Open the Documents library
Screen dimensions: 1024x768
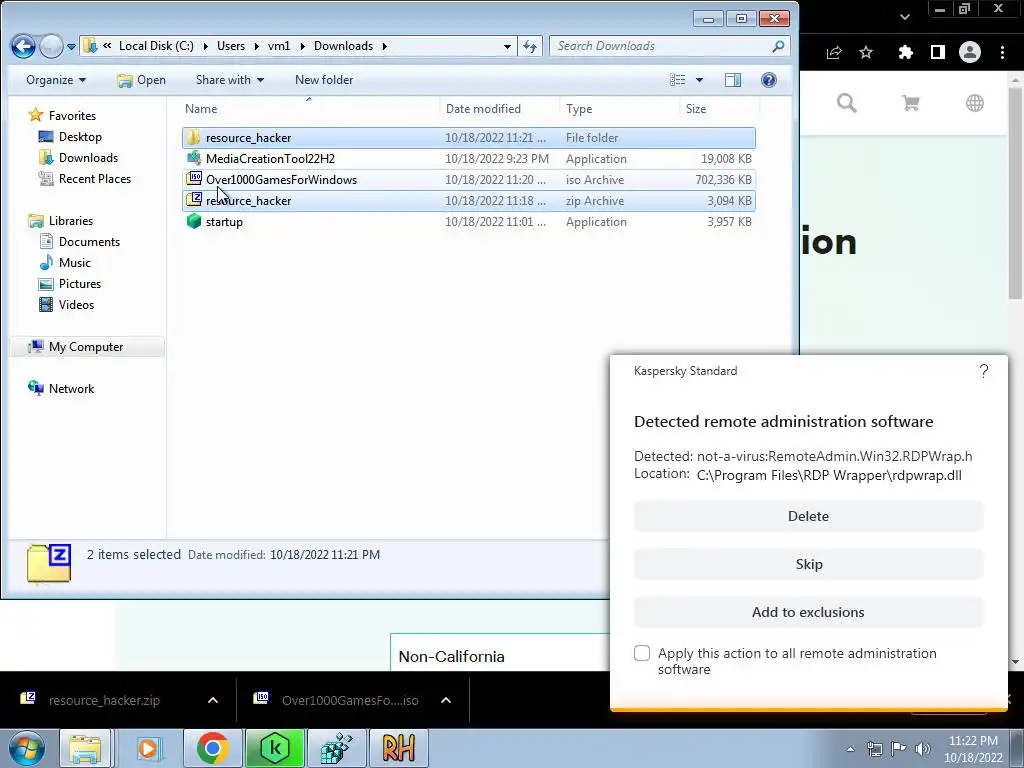pyautogui.click(x=80, y=242)
